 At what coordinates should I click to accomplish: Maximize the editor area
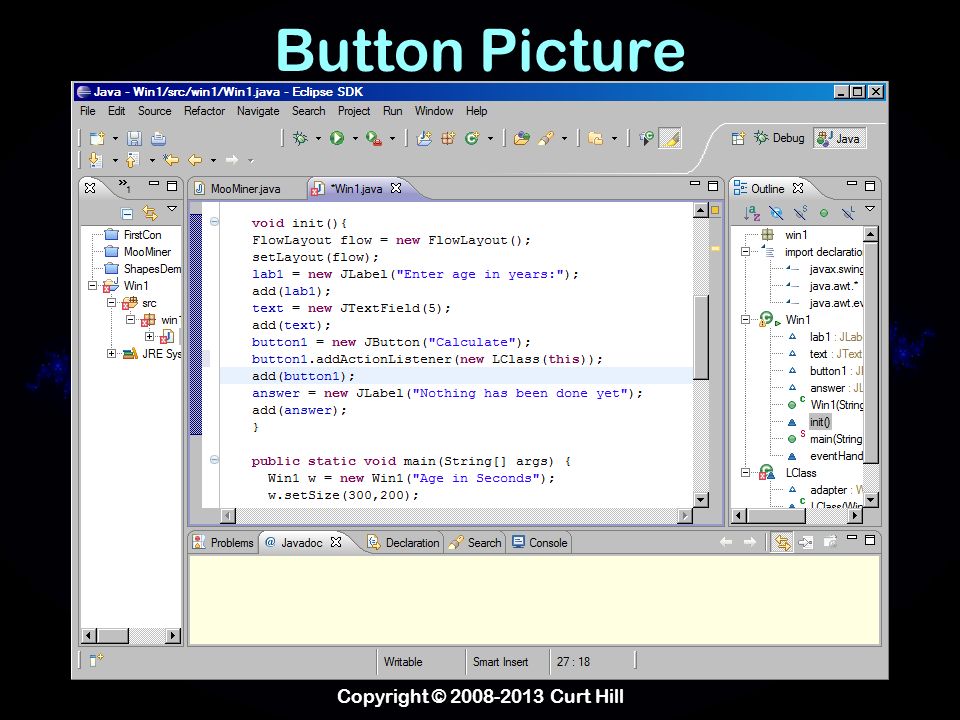713,185
